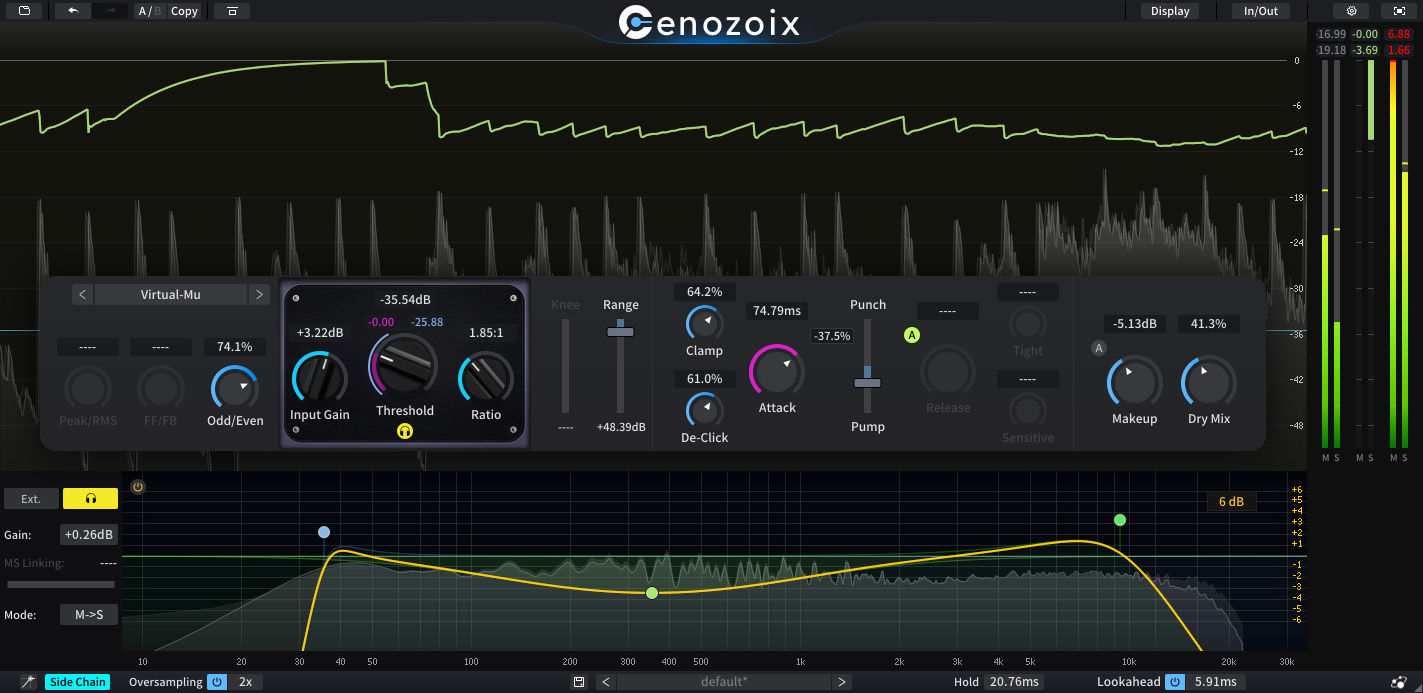The width and height of the screenshot is (1423, 693).
Task: Click the 61.0% de-click value
Action: [704, 379]
